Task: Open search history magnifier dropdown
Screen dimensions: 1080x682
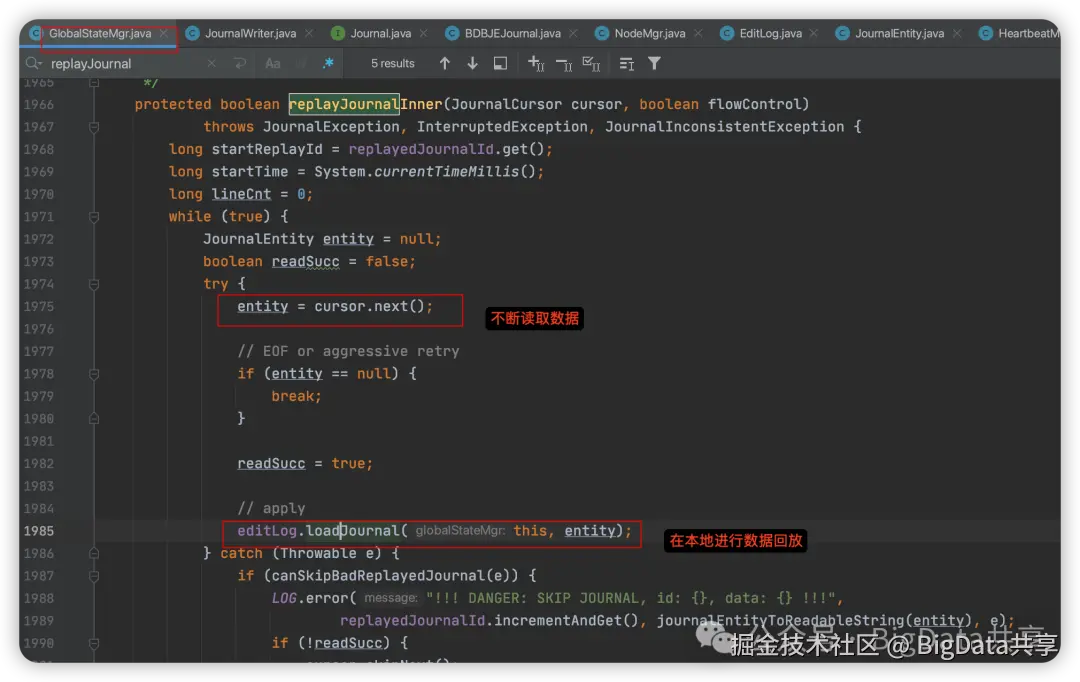Action: click(x=33, y=63)
